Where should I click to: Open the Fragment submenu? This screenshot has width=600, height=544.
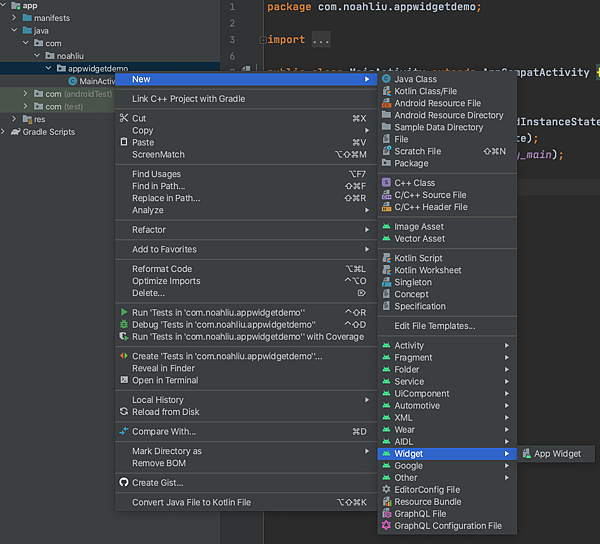coord(447,357)
